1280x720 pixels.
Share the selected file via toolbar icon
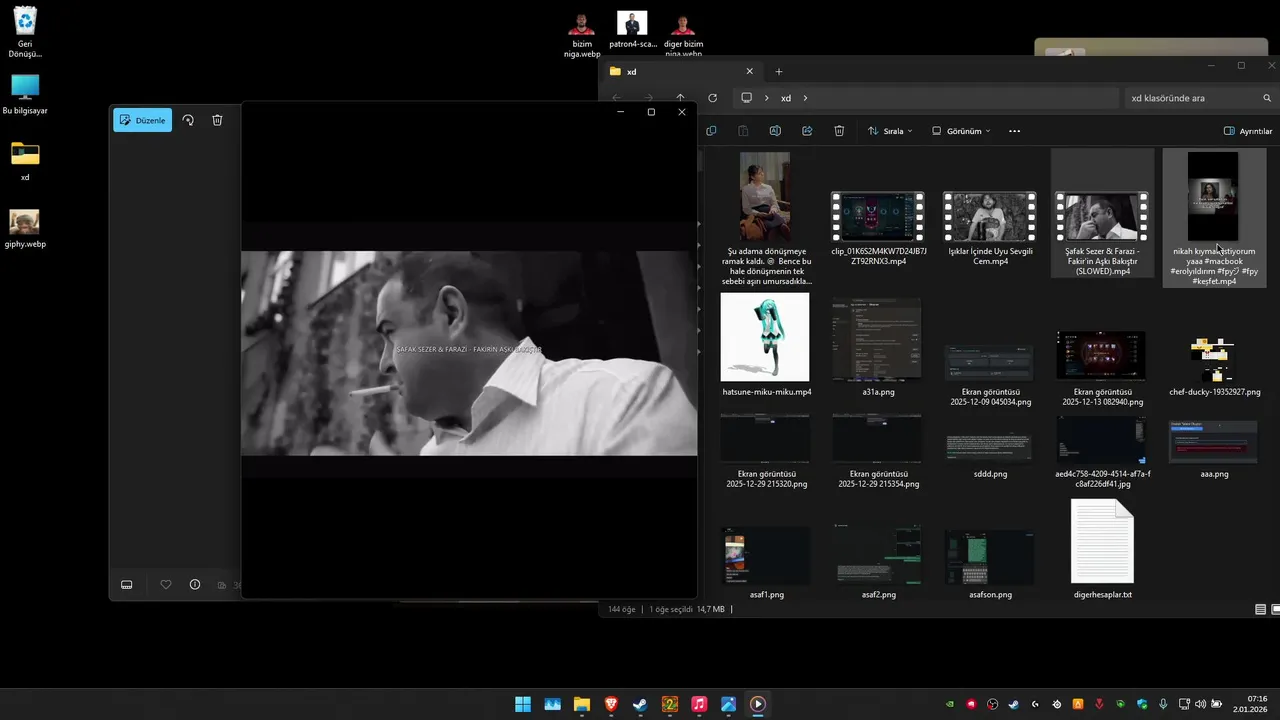[x=807, y=131]
